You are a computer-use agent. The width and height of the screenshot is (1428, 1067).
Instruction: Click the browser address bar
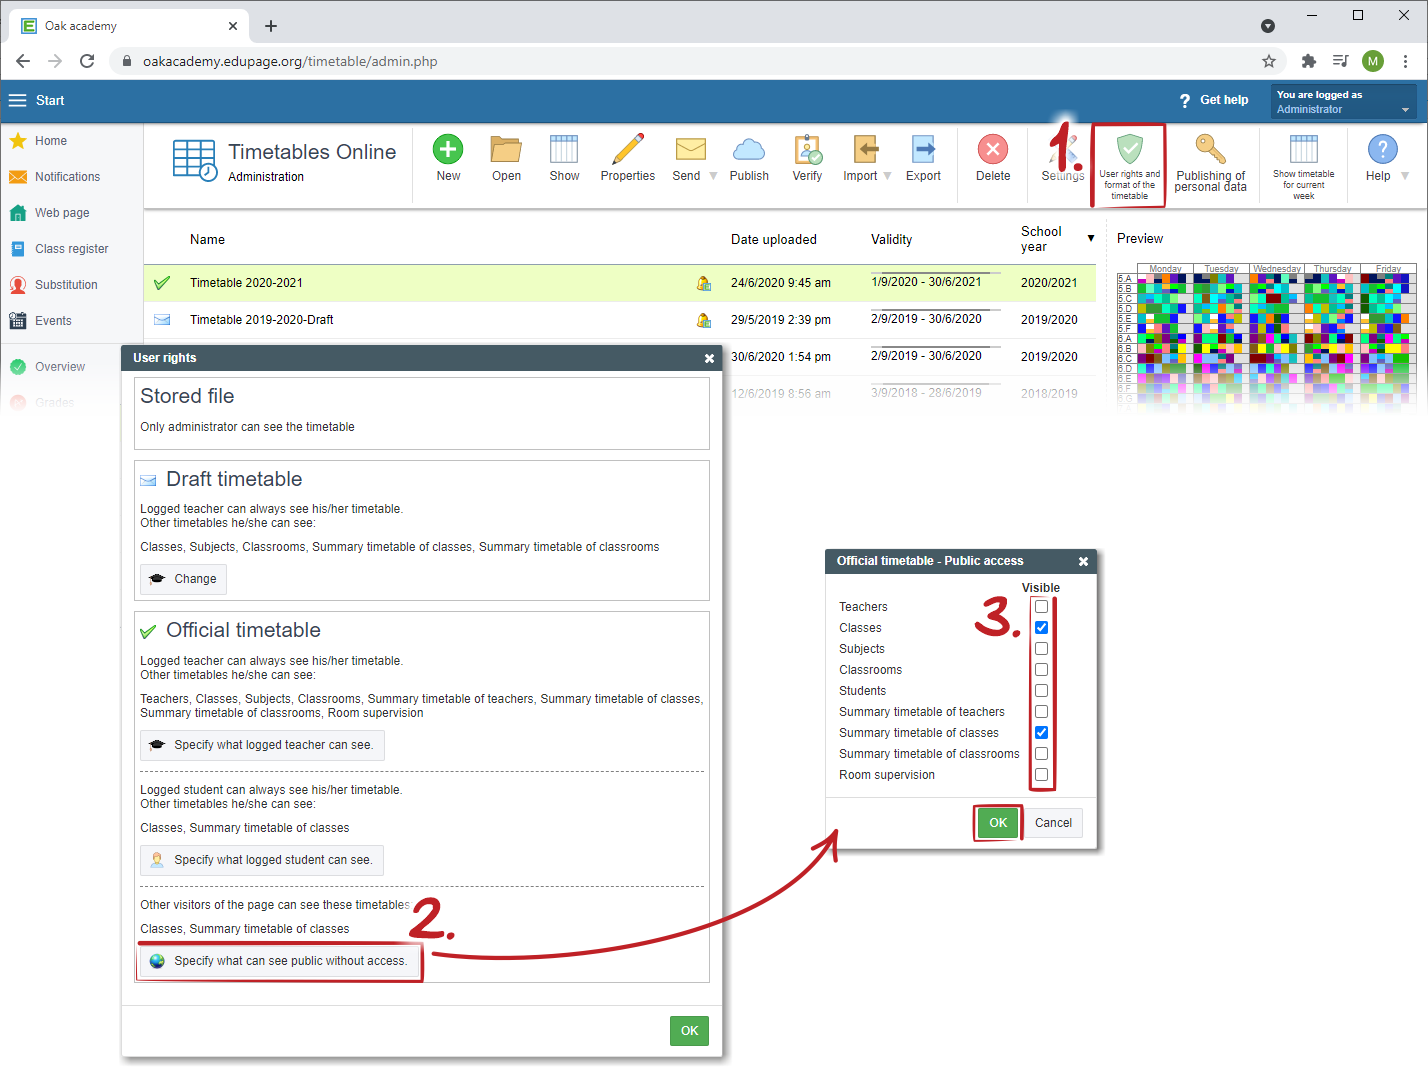tap(690, 61)
